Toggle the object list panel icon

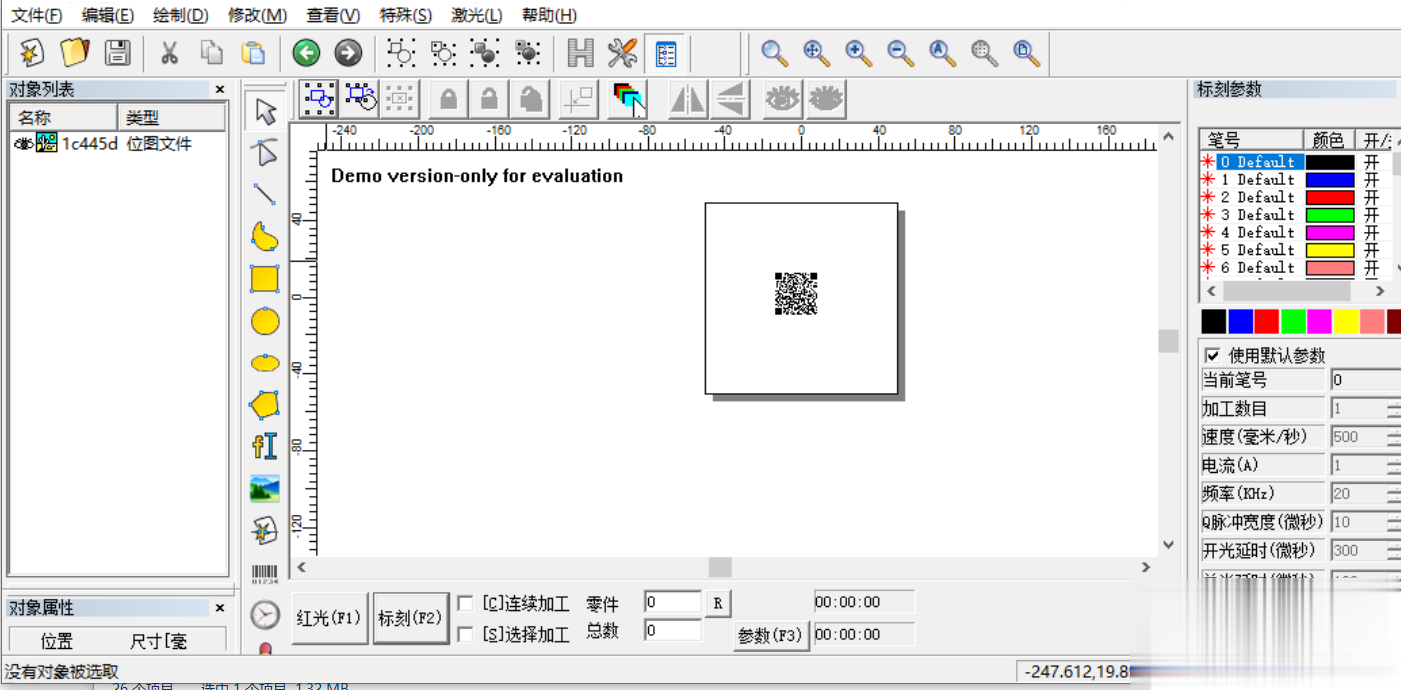point(666,53)
